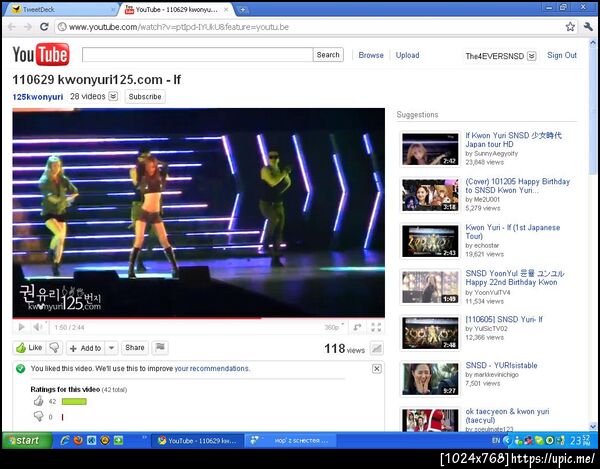Image resolution: width=600 pixels, height=469 pixels.
Task: Open 'Kwon Yuri - If (1st Japanese Tour)' thumbnail
Action: click(430, 241)
